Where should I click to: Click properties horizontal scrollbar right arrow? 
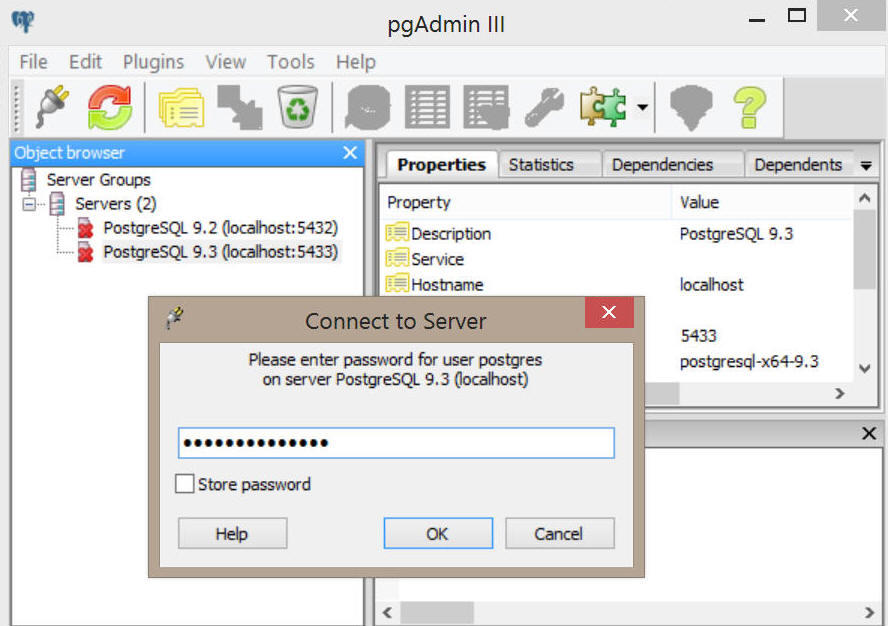tap(840, 393)
